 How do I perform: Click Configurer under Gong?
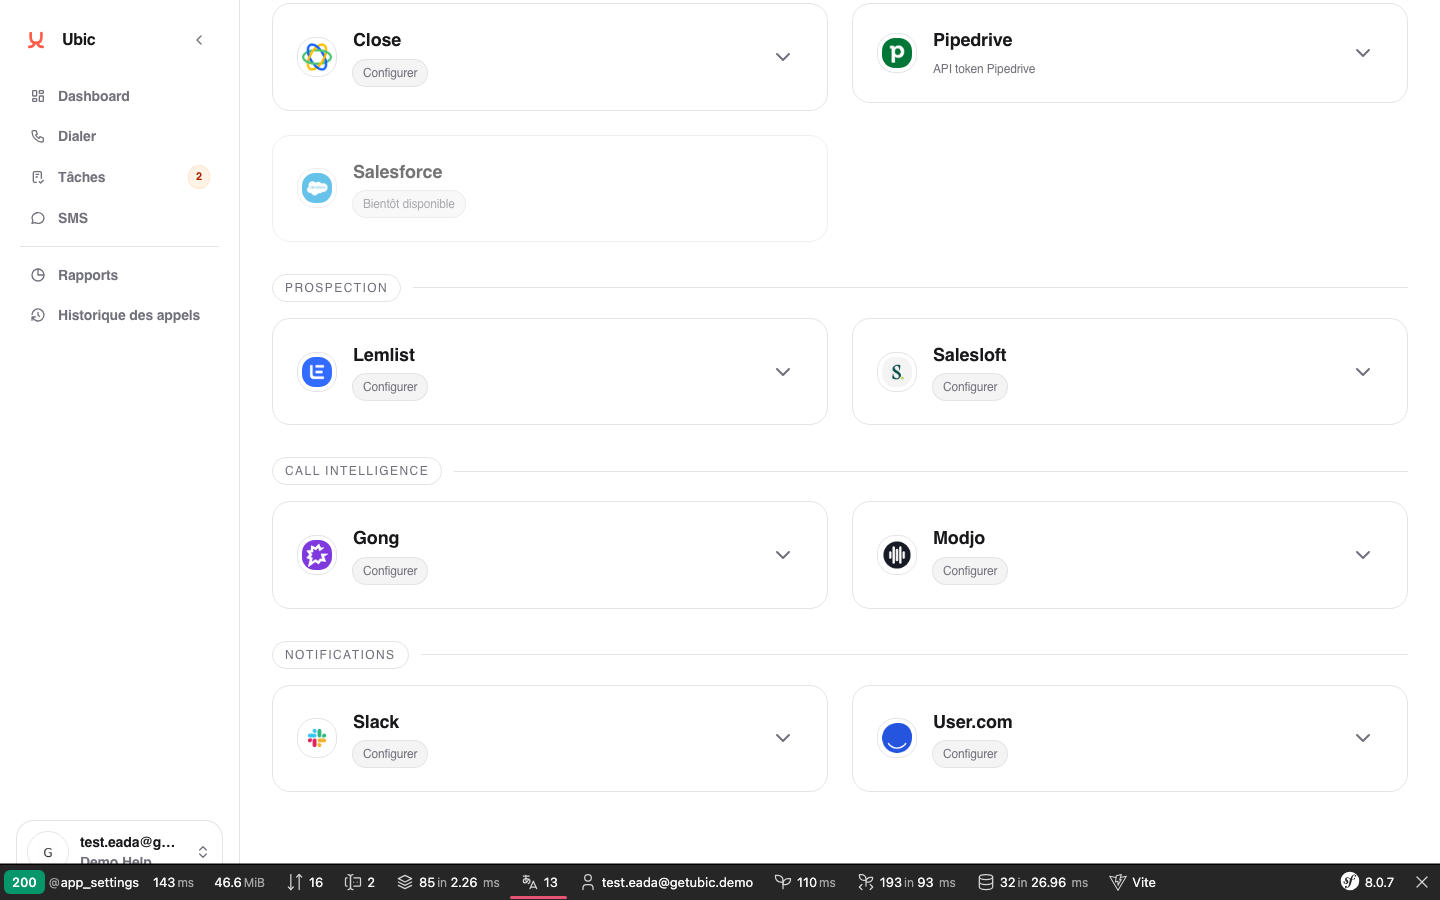[x=390, y=571]
